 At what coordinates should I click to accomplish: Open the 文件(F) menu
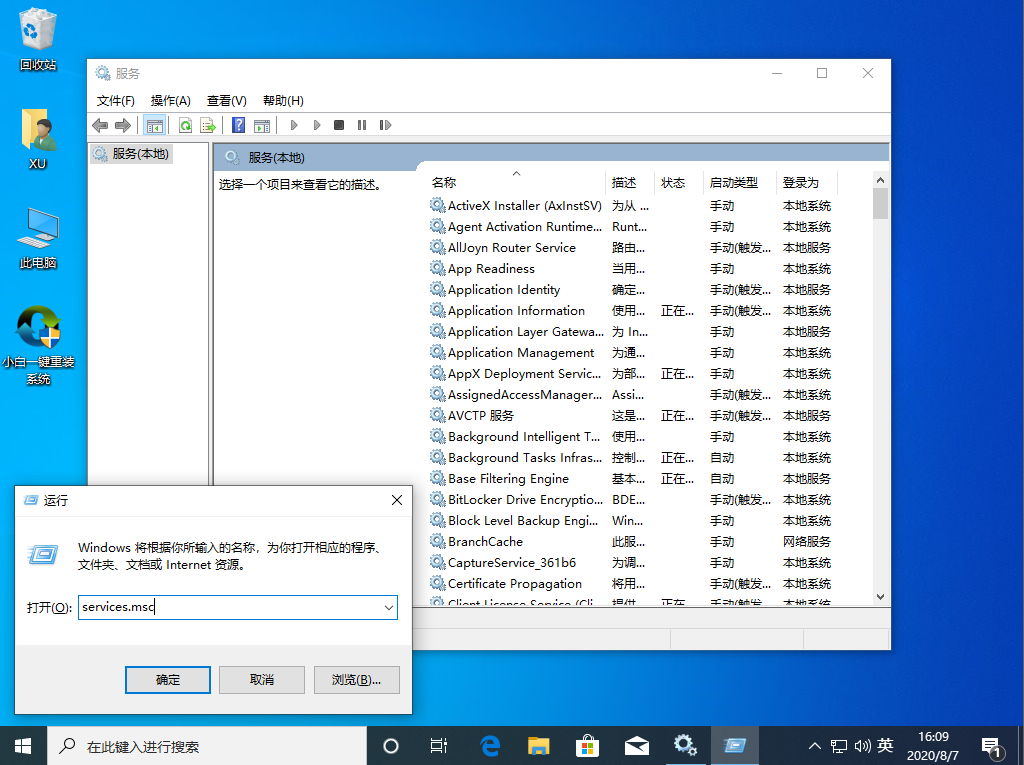[x=115, y=100]
